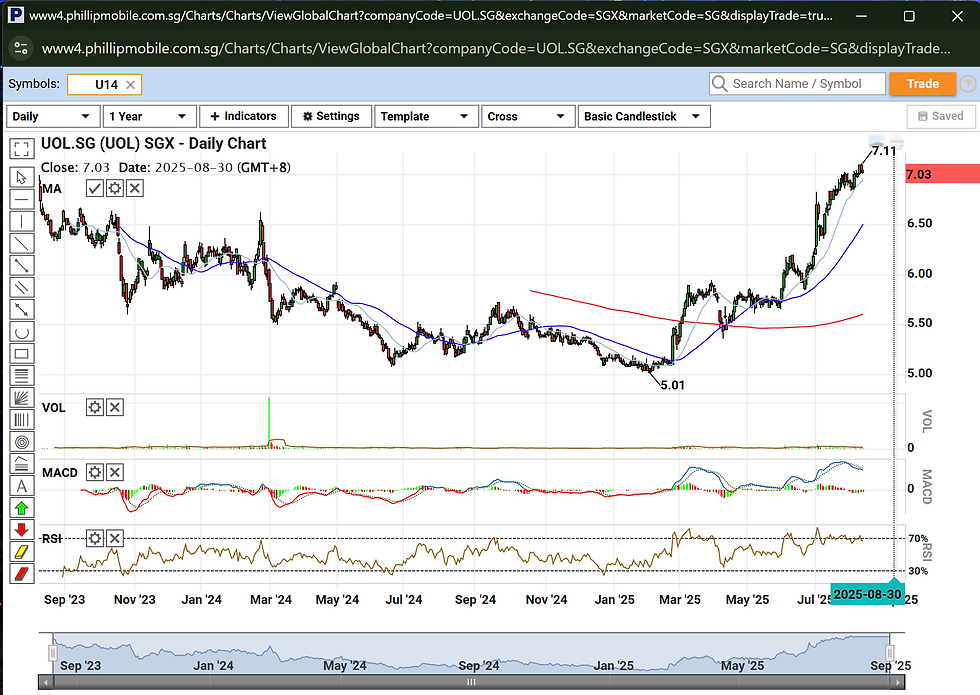Select the arrow pointer tool
The image size is (980, 695).
(21, 177)
